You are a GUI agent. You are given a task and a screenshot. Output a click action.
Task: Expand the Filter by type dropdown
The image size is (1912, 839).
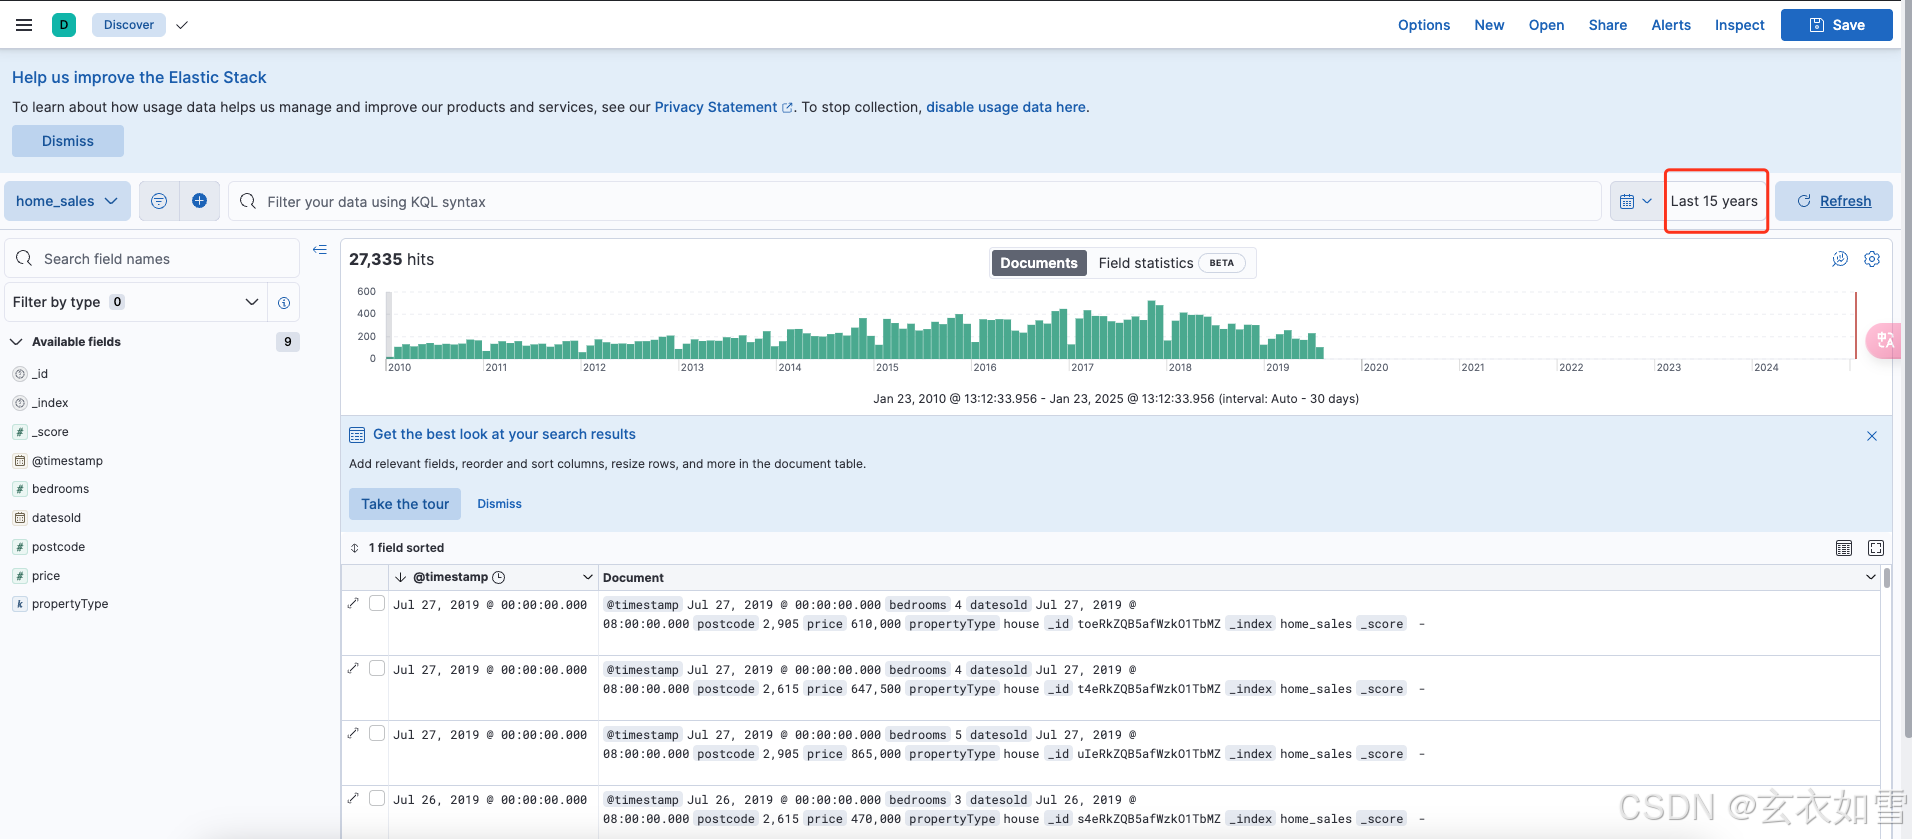coord(136,302)
